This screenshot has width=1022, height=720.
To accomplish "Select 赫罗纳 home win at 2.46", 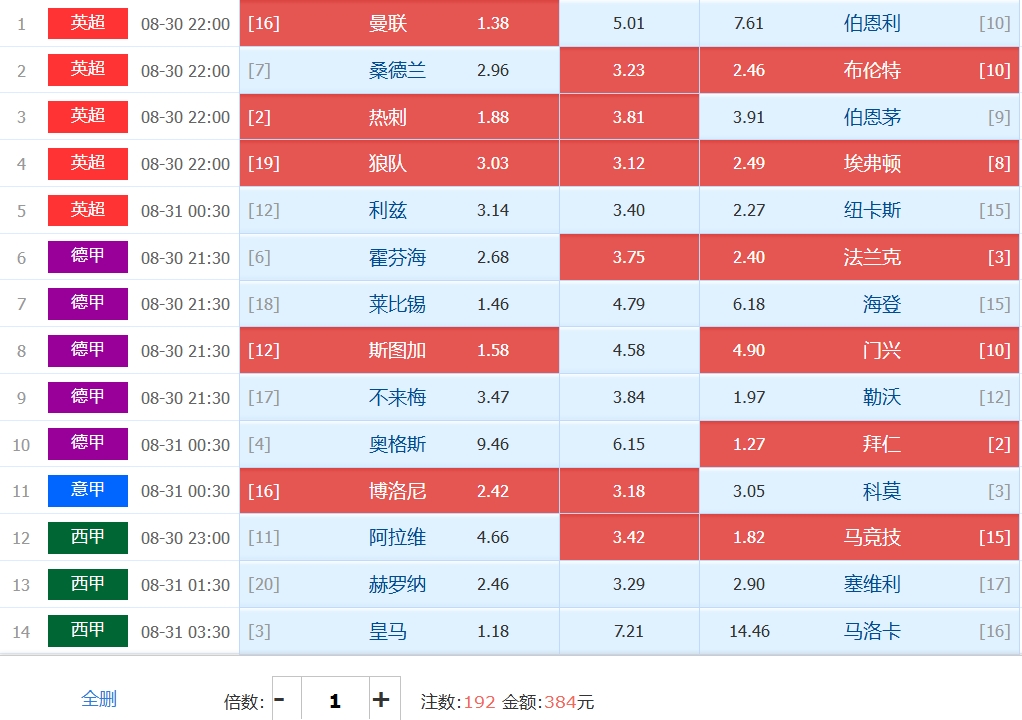I will tap(399, 584).
